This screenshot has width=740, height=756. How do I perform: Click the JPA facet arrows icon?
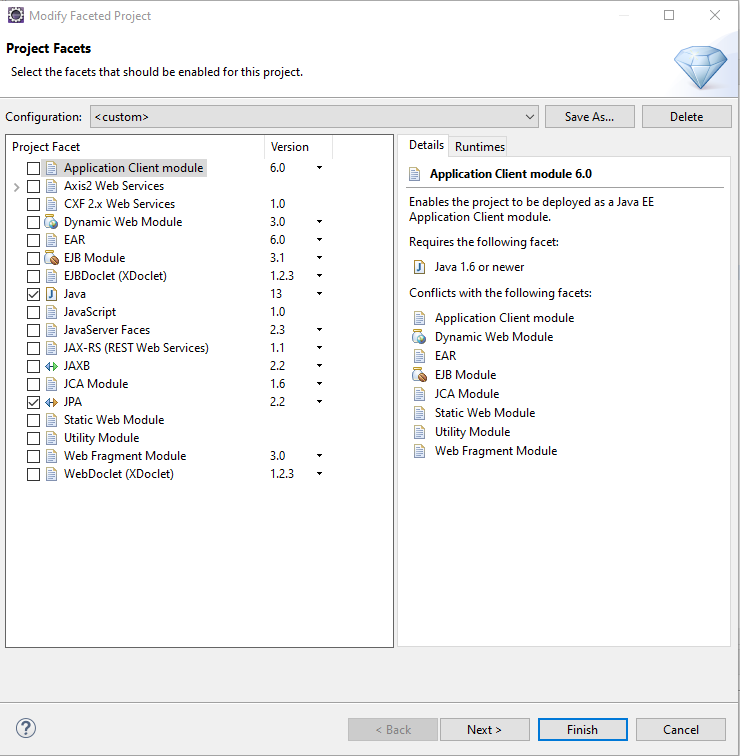52,402
